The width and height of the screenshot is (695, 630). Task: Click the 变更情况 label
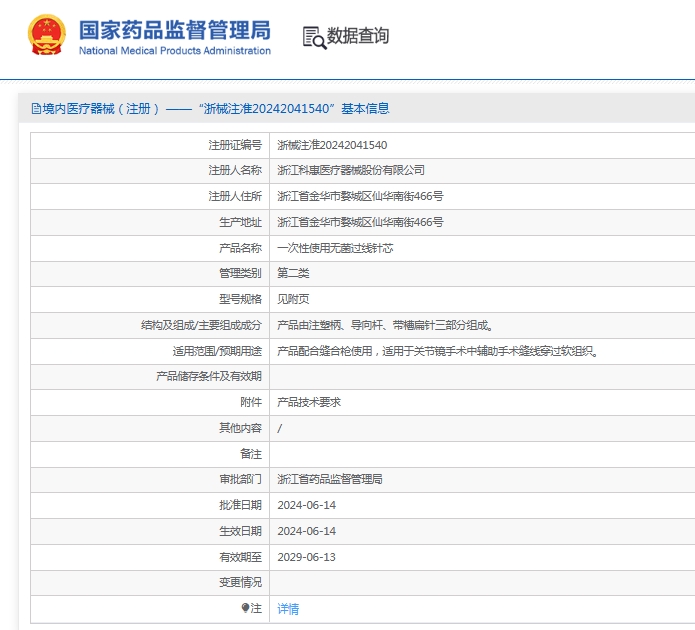click(240, 582)
